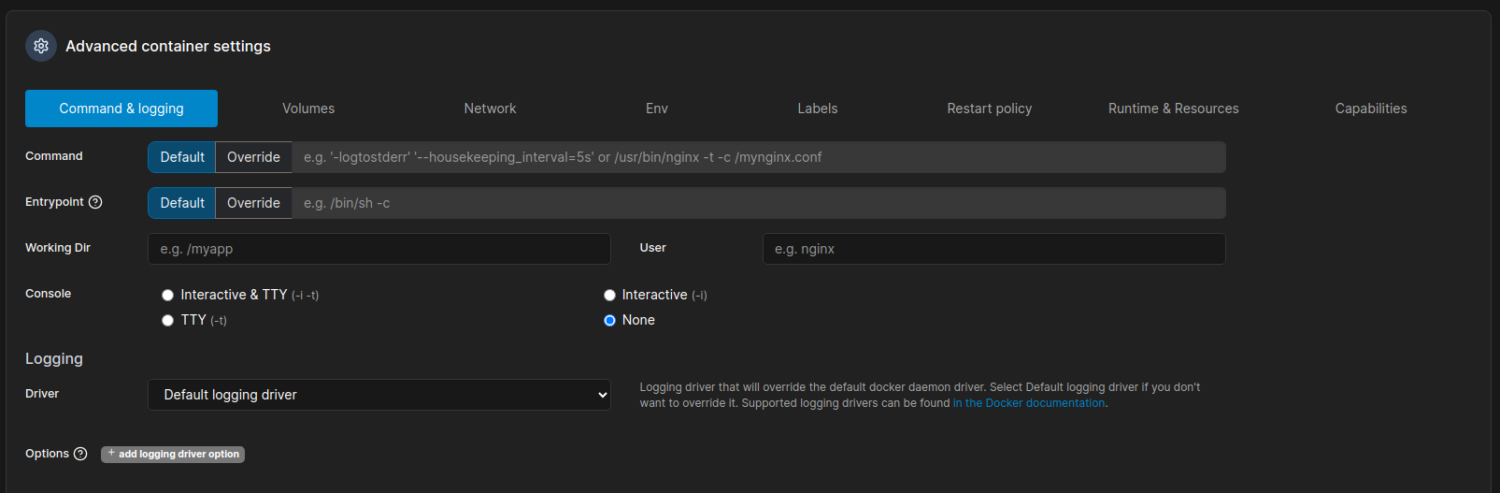Click the Advanced container settings gear icon
This screenshot has width=1500, height=493.
click(41, 46)
